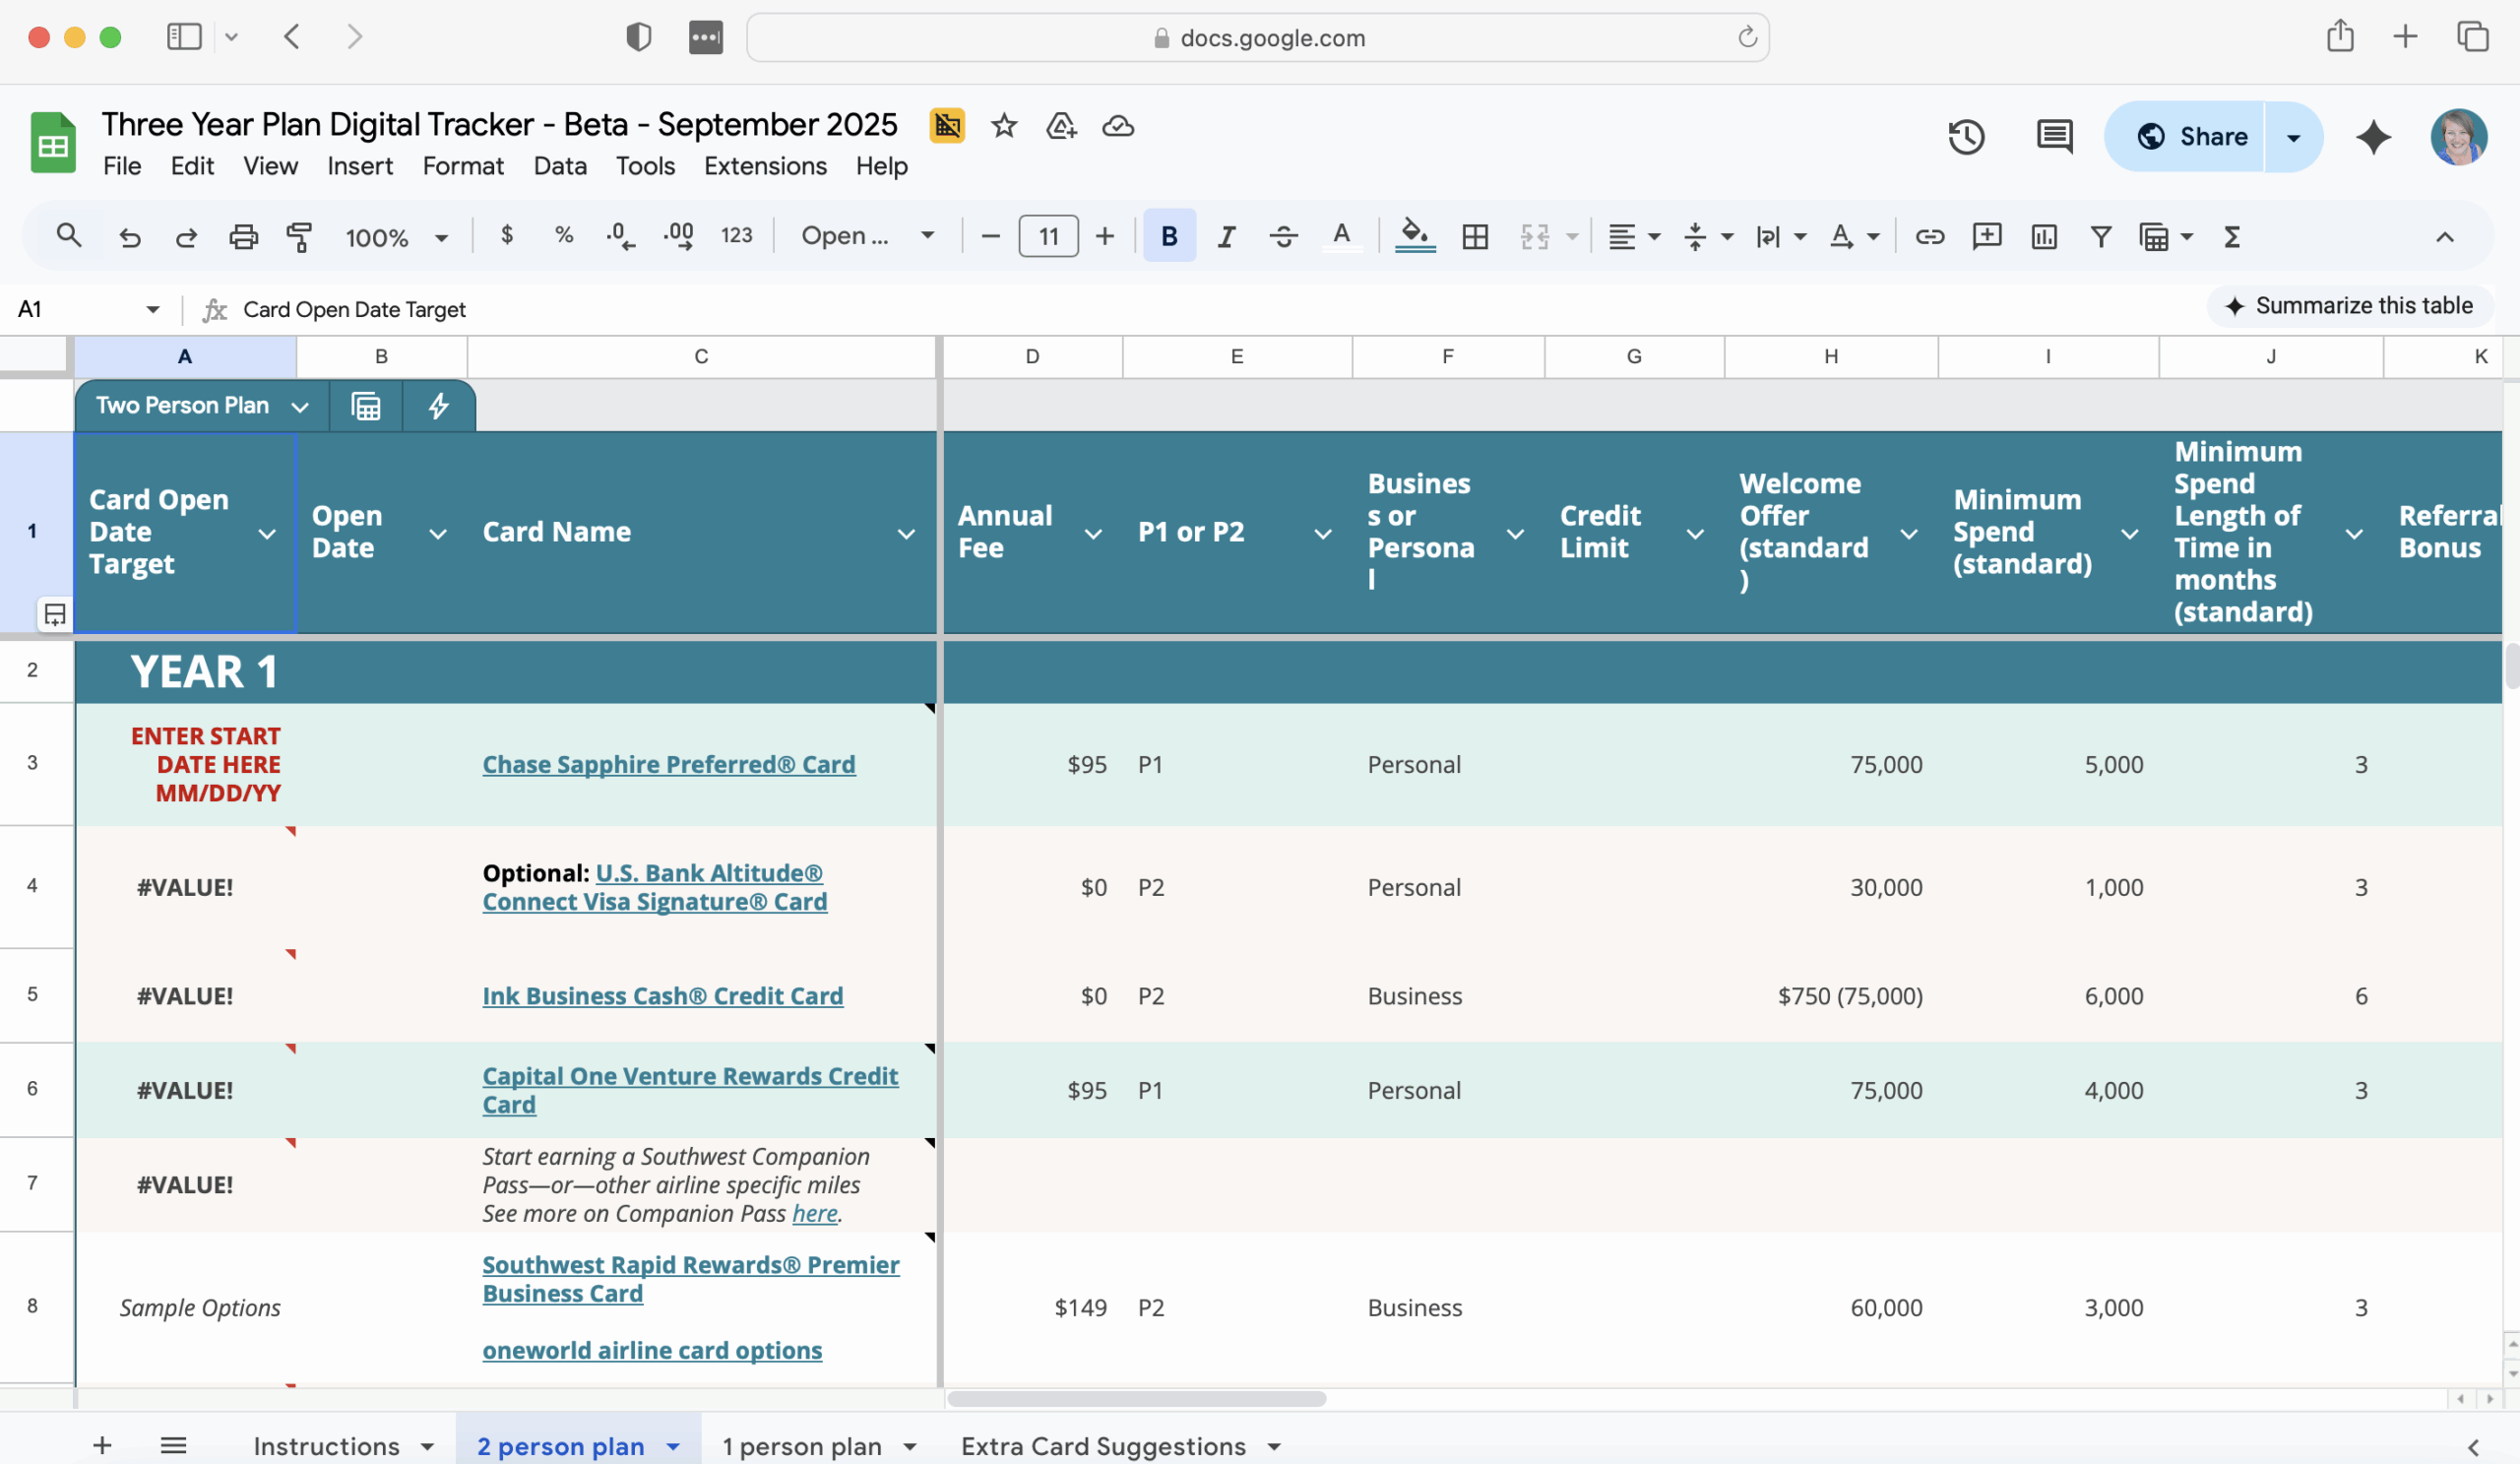Move document to Drive folder icon
The height and width of the screenshot is (1464, 2520).
click(x=1060, y=126)
